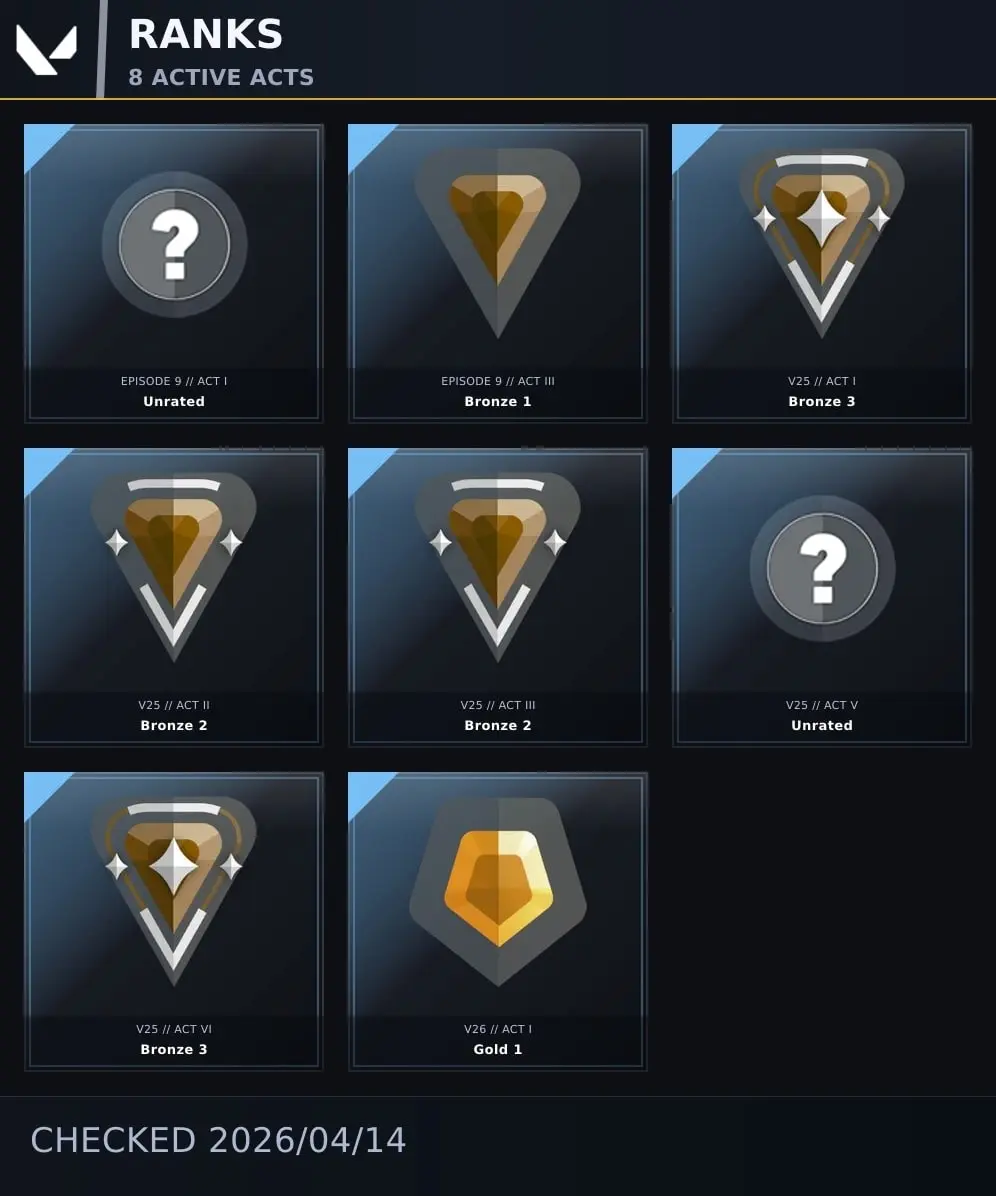Click the 8 ACTIVE ACTS subtitle
Screen dimensions: 996x1196
pyautogui.click(x=221, y=77)
